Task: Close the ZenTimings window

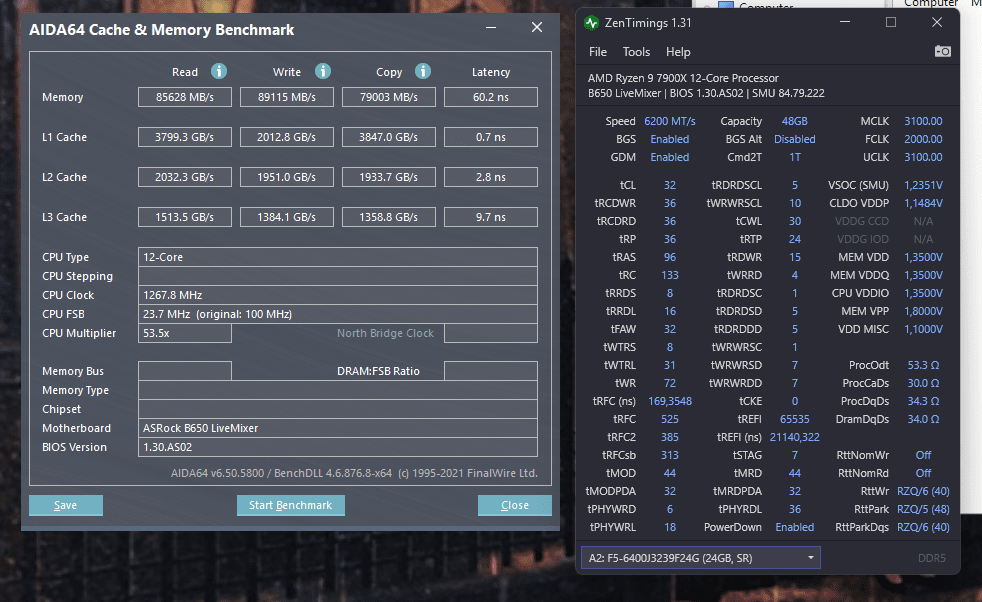Action: (x=937, y=23)
